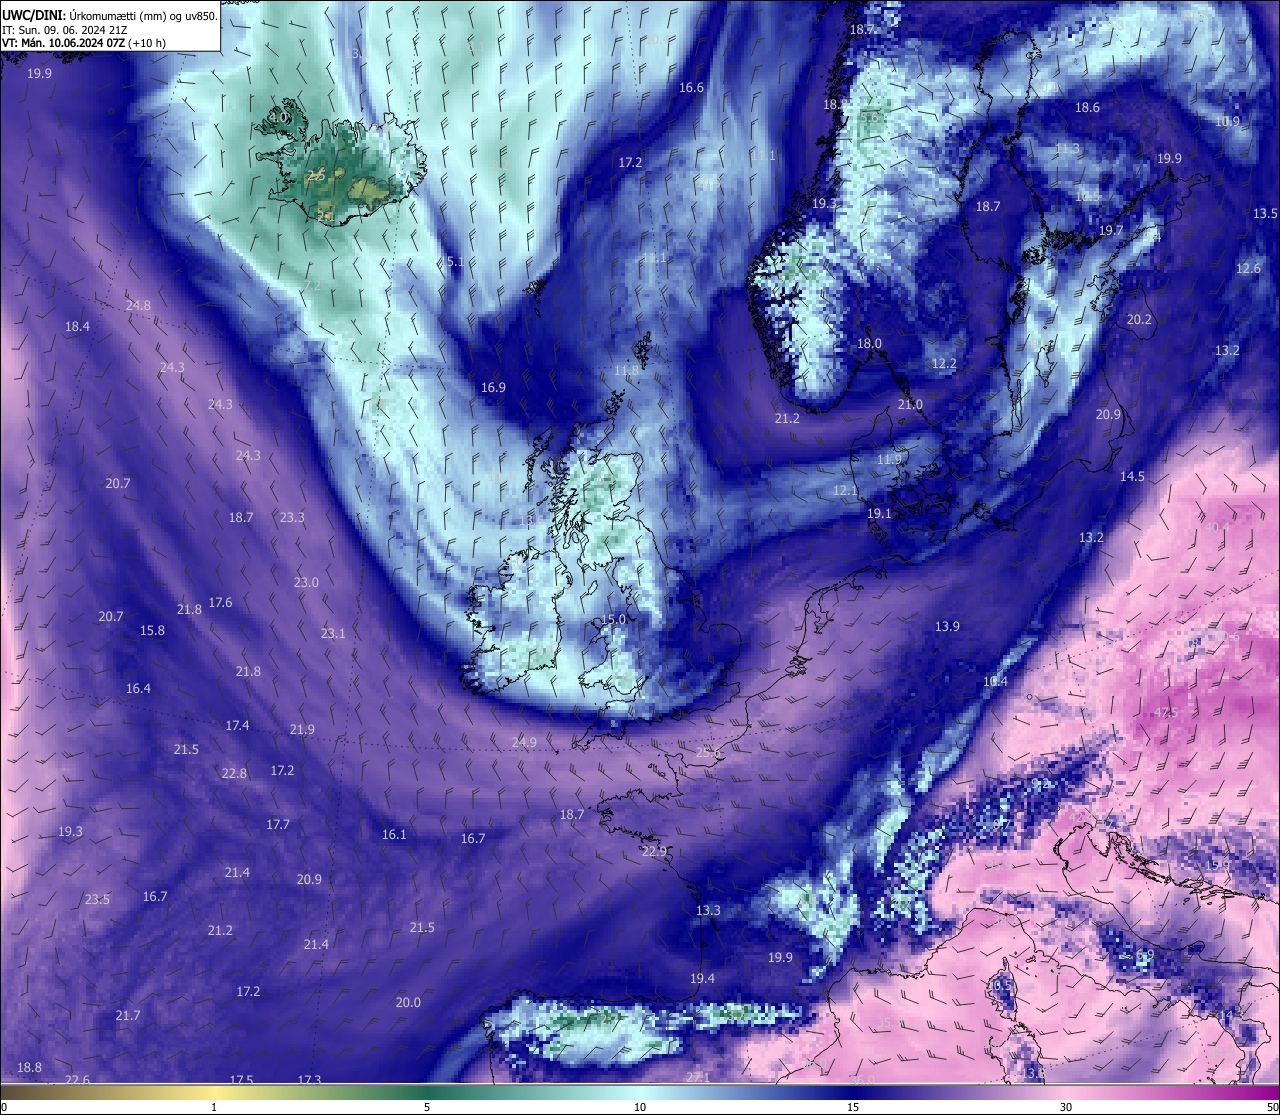Click the 47.5 value label
The height and width of the screenshot is (1115, 1280).
(x=1166, y=713)
